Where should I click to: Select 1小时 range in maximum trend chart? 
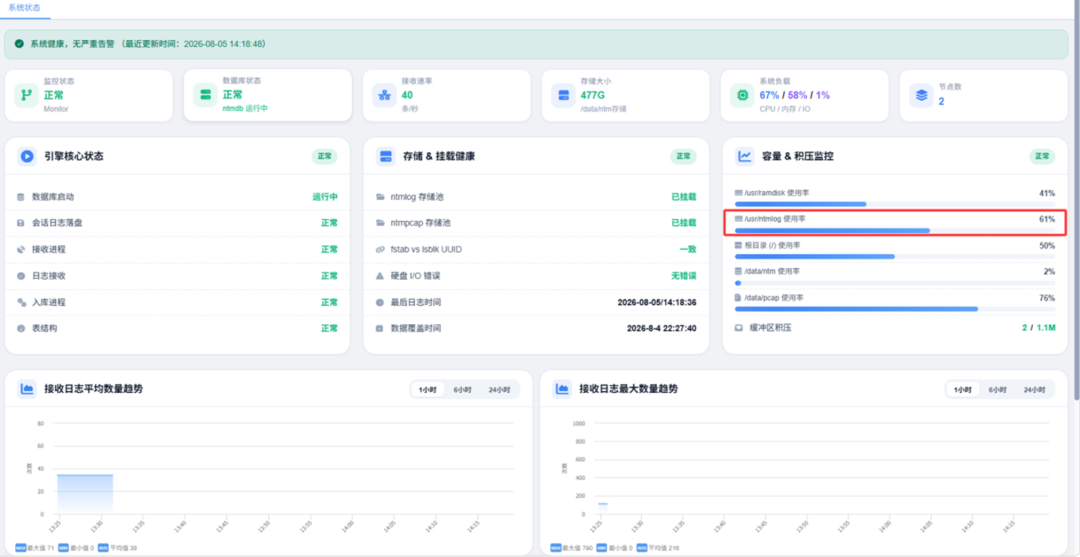click(x=963, y=390)
